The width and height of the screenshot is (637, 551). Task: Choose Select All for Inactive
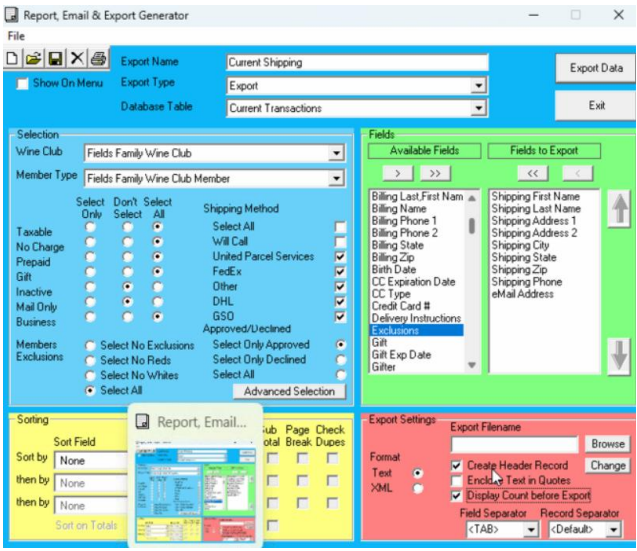pyautogui.click(x=158, y=287)
